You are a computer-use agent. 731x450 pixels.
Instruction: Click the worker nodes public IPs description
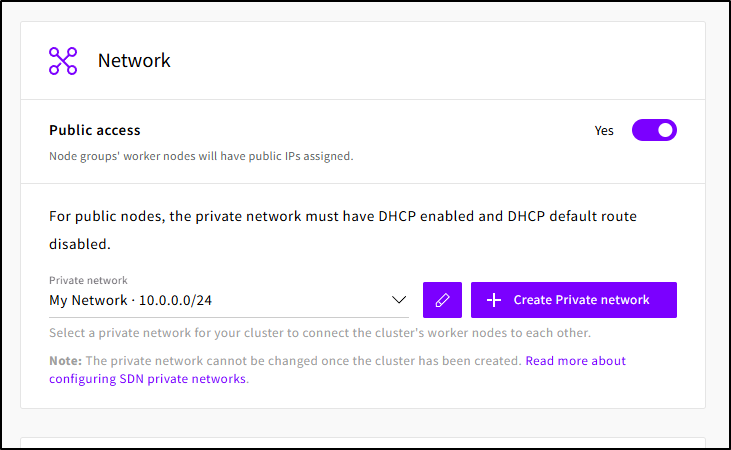click(201, 156)
